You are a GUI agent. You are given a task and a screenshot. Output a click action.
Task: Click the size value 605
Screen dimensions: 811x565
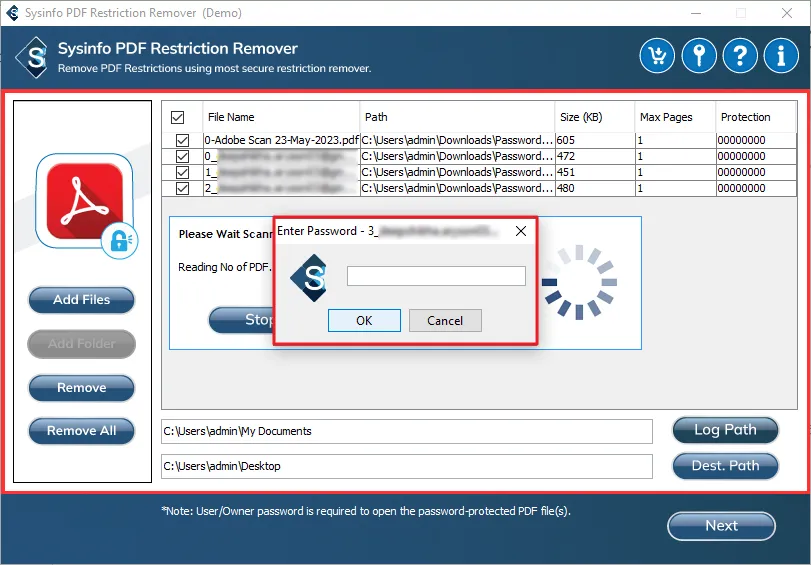[566, 140]
